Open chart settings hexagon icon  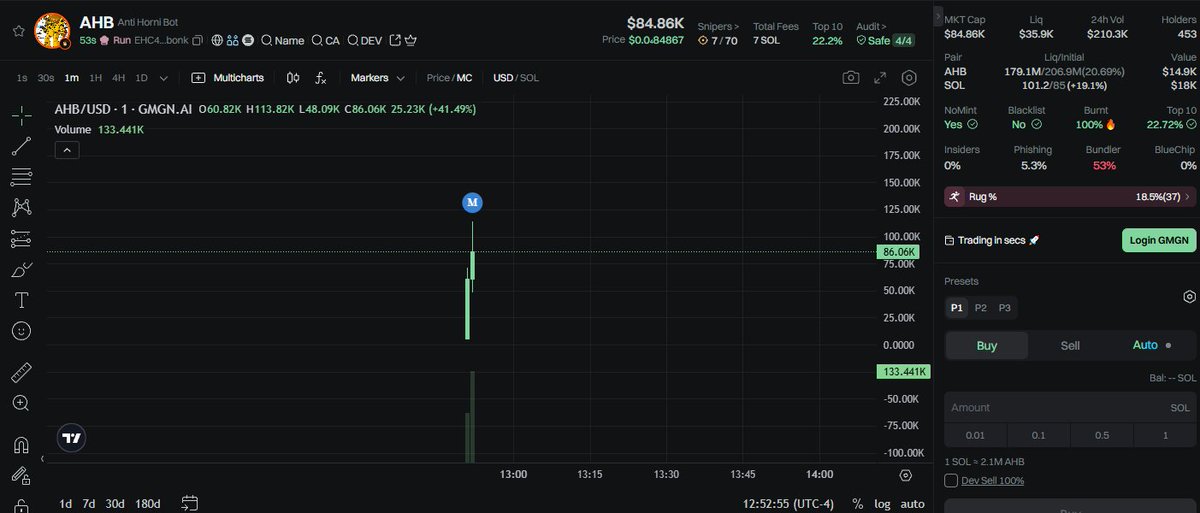[909, 78]
